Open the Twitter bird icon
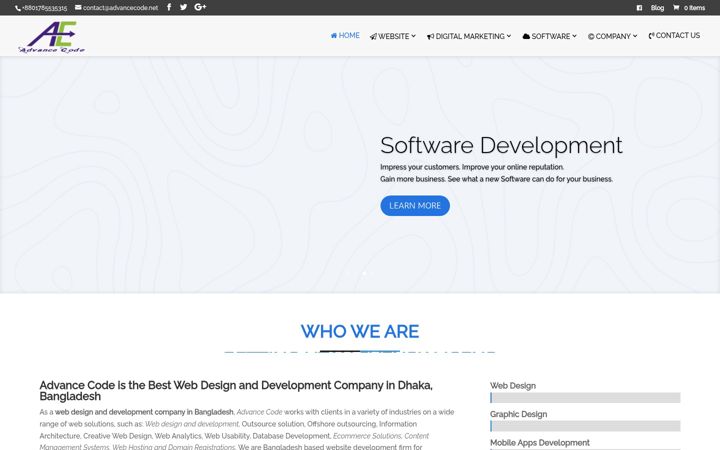 tap(183, 7)
